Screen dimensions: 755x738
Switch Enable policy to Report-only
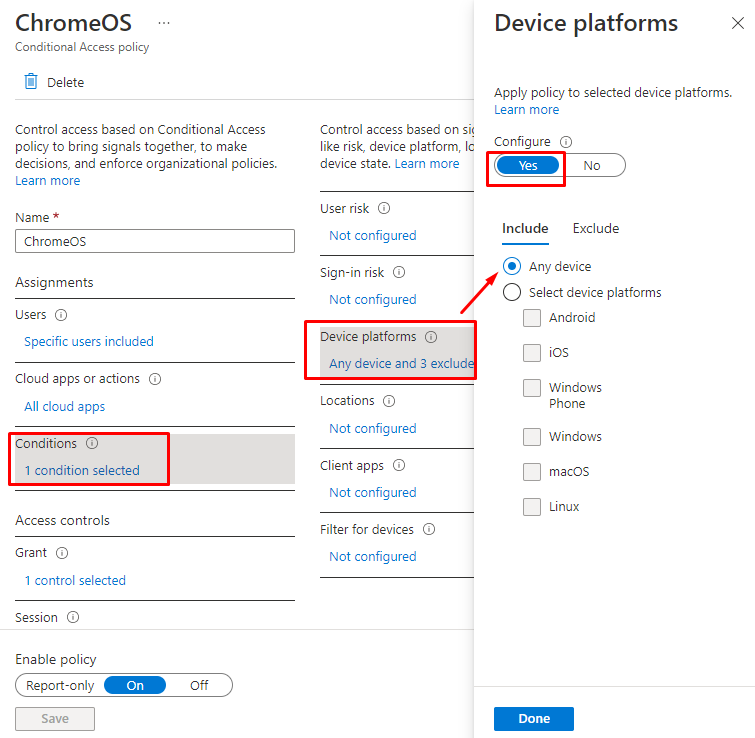coord(60,685)
